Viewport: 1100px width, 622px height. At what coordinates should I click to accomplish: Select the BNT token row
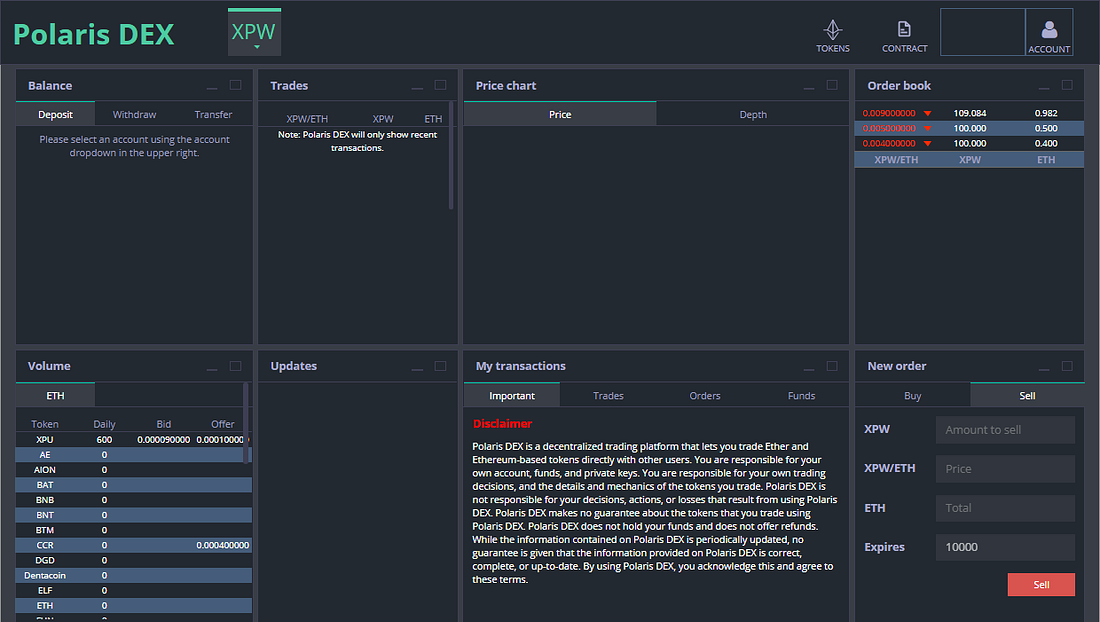[133, 515]
